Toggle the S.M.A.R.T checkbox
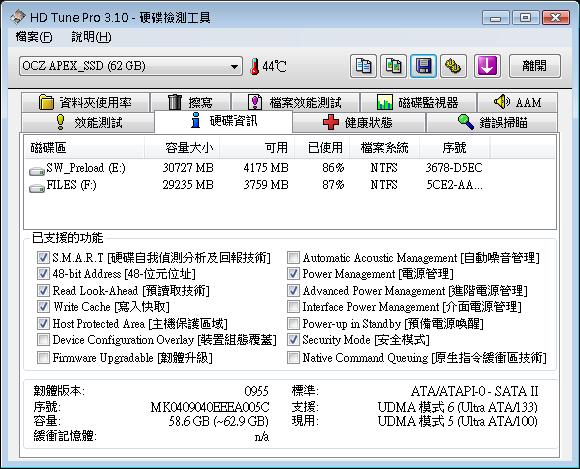 43,257
